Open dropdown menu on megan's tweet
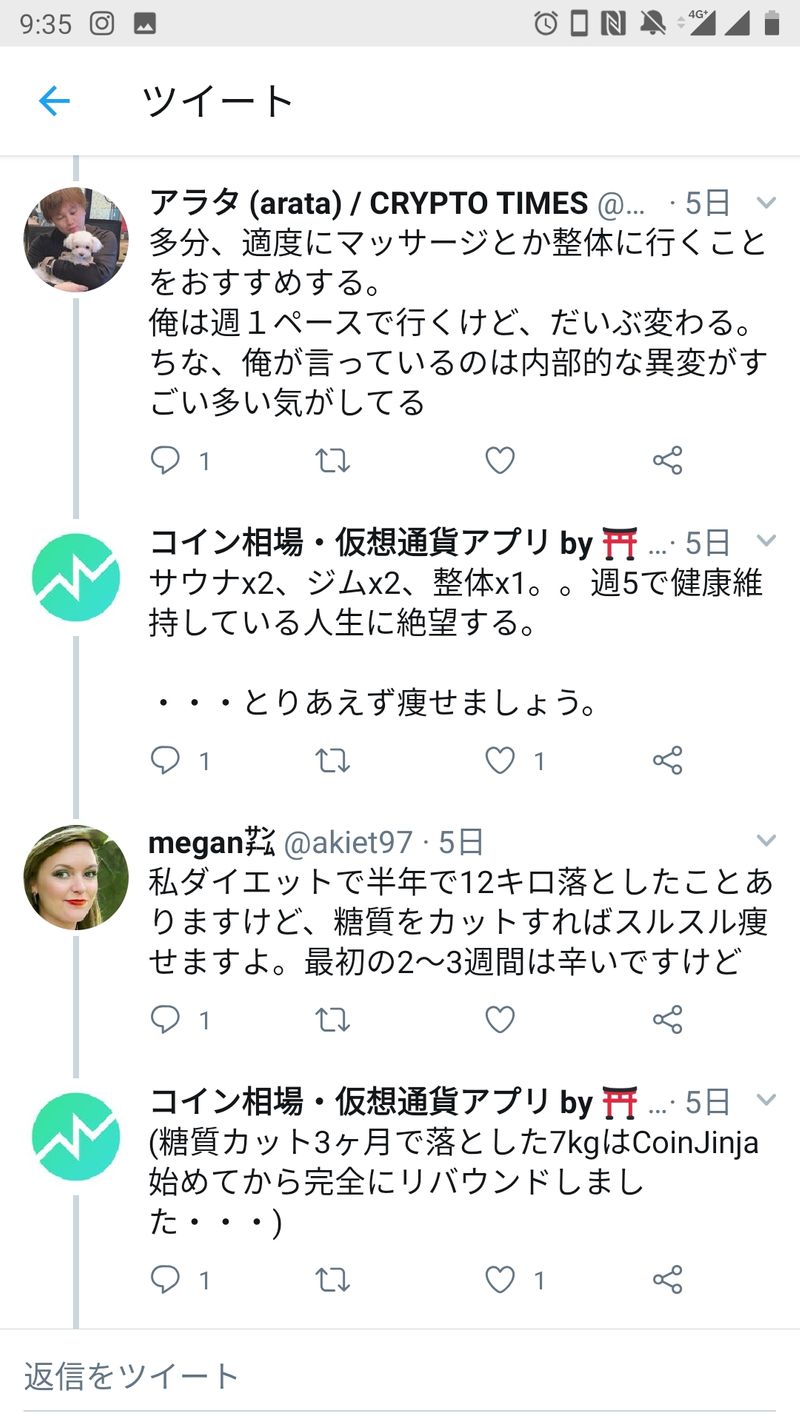 coord(766,840)
